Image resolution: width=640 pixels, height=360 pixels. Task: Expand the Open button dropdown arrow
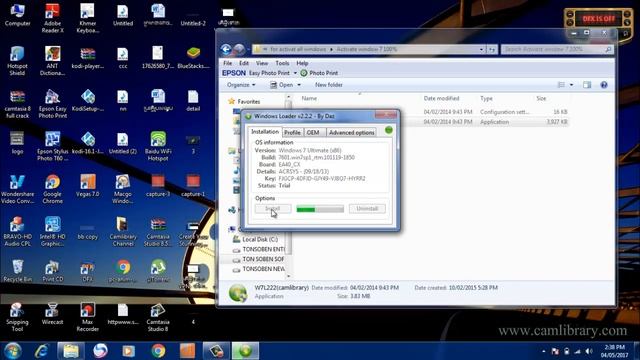(299, 85)
